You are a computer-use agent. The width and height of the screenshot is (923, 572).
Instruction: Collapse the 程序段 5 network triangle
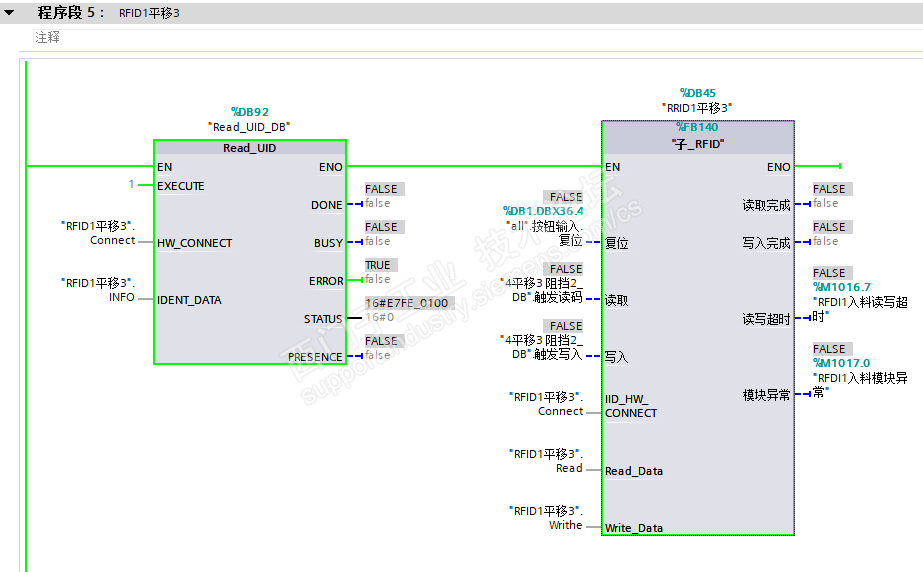(9, 12)
